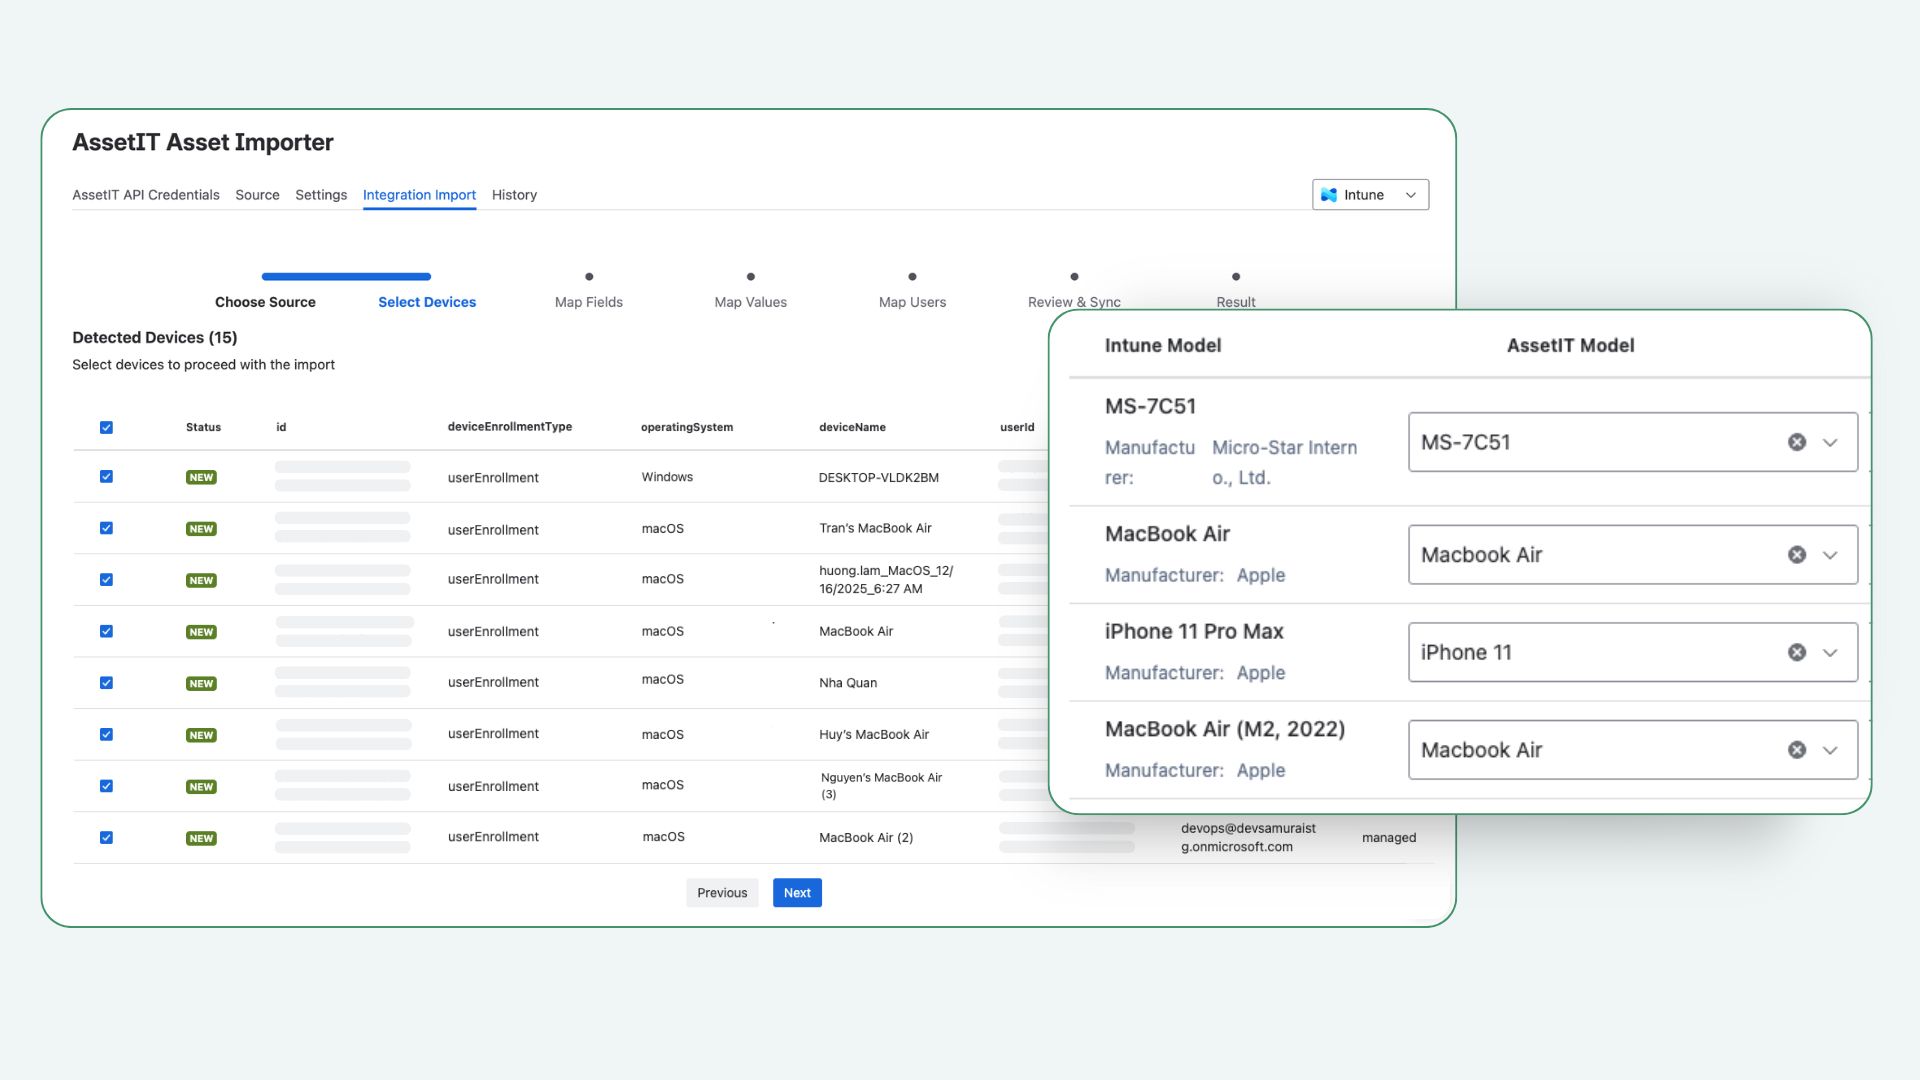The width and height of the screenshot is (1920, 1080).
Task: Clear the MS-7C51 model selection
Action: pyautogui.click(x=1796, y=442)
